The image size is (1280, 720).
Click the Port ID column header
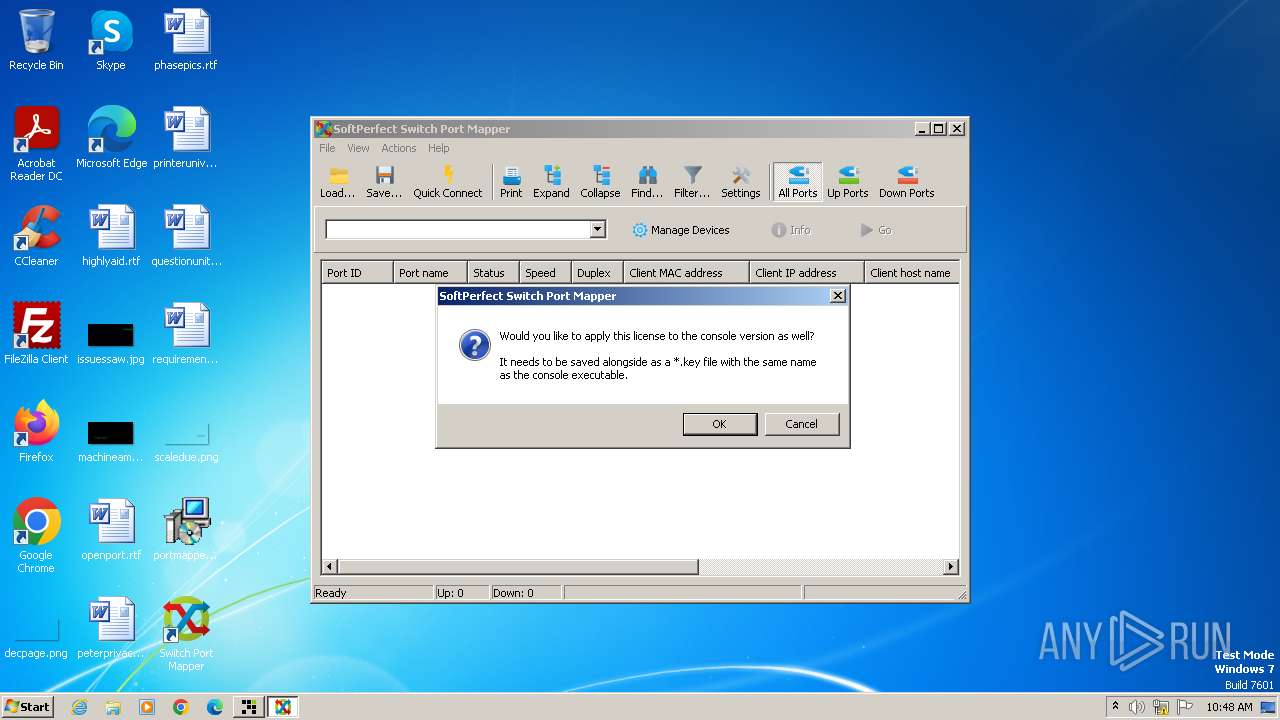pyautogui.click(x=357, y=273)
